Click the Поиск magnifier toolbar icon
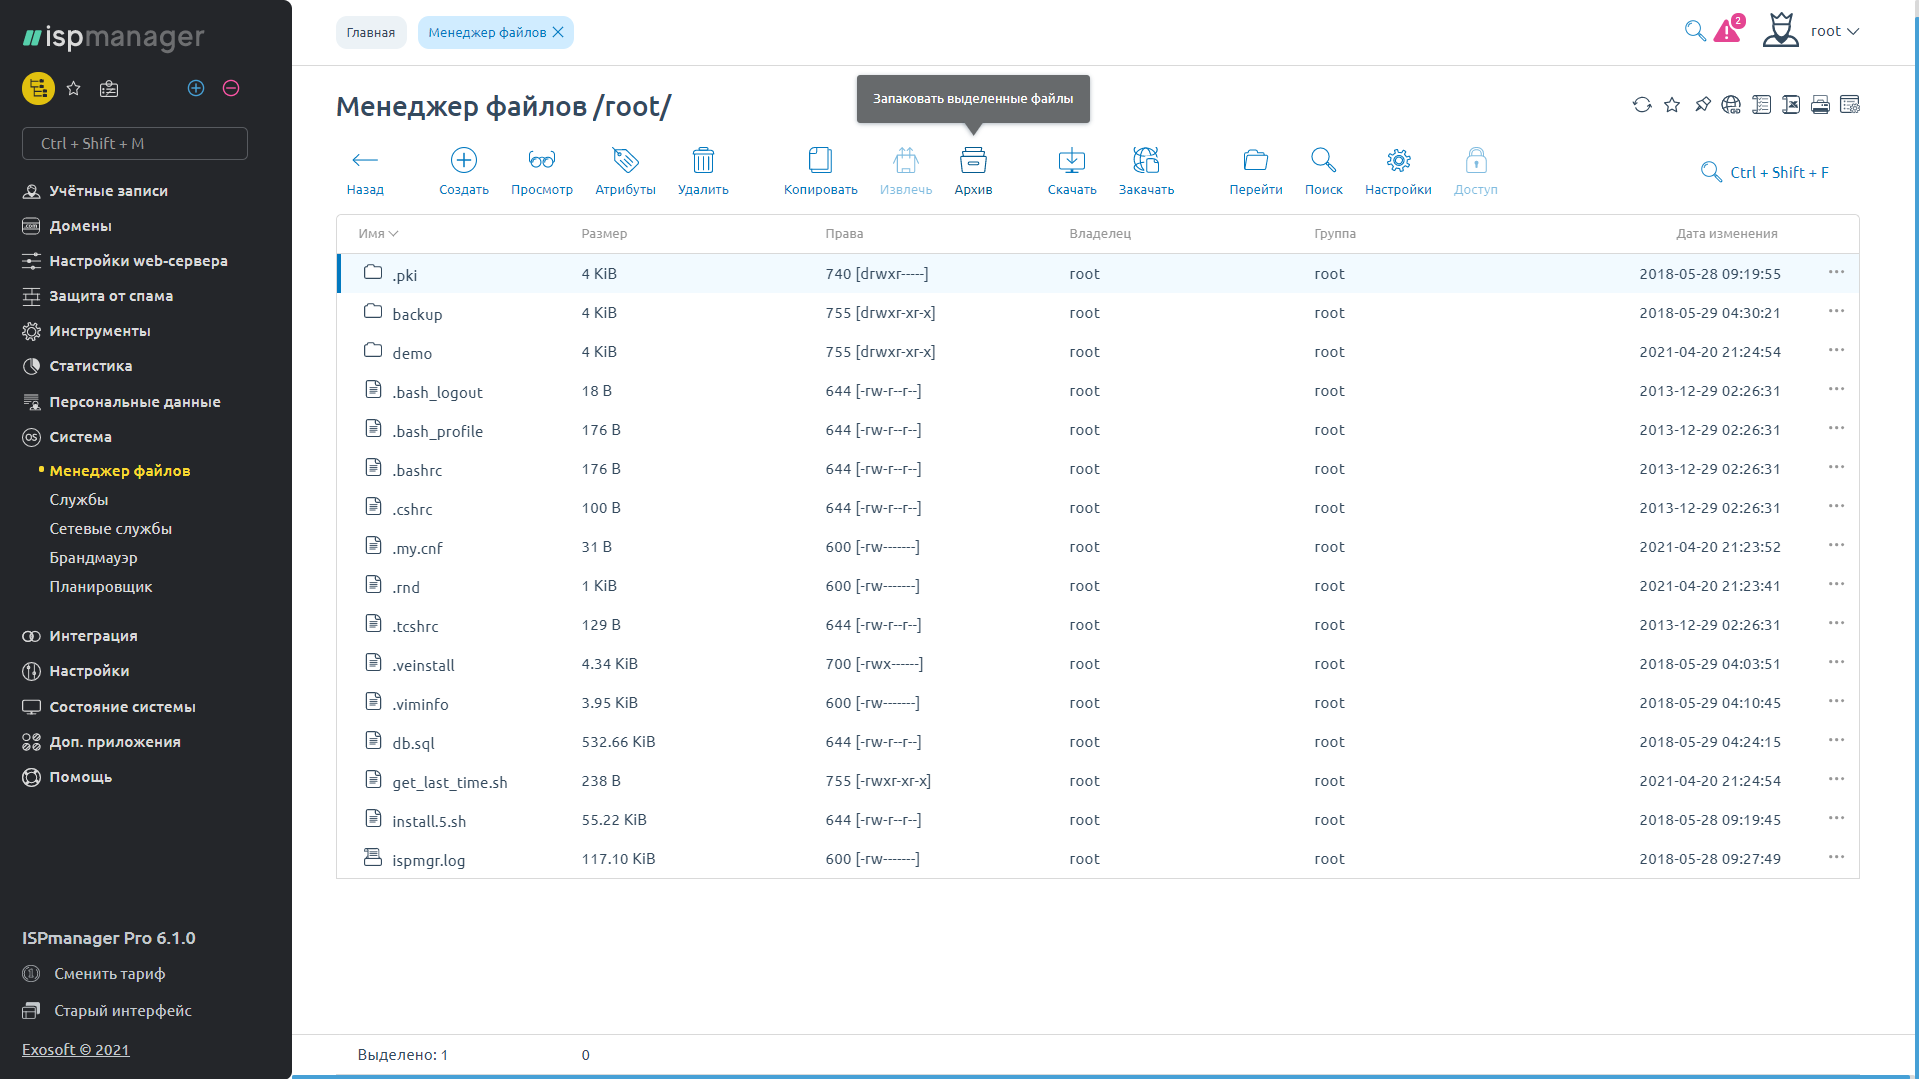The height and width of the screenshot is (1079, 1919). 1323,160
